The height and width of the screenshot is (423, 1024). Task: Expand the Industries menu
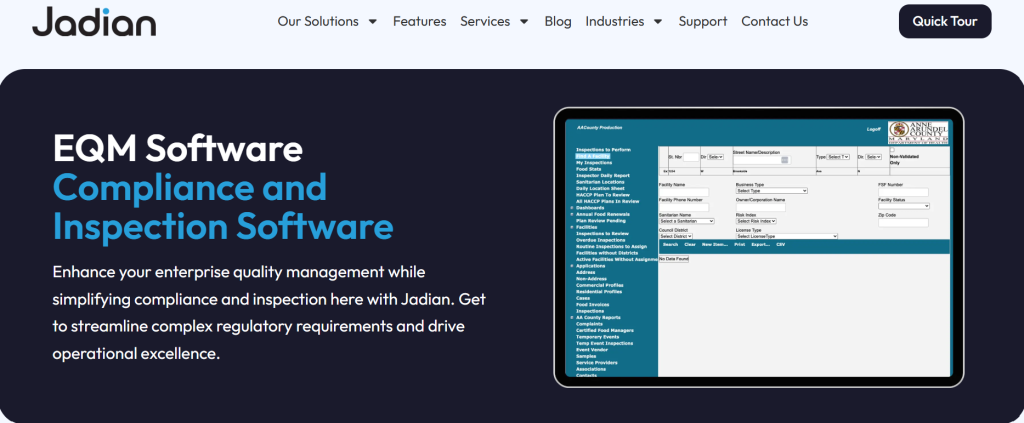pyautogui.click(x=624, y=22)
